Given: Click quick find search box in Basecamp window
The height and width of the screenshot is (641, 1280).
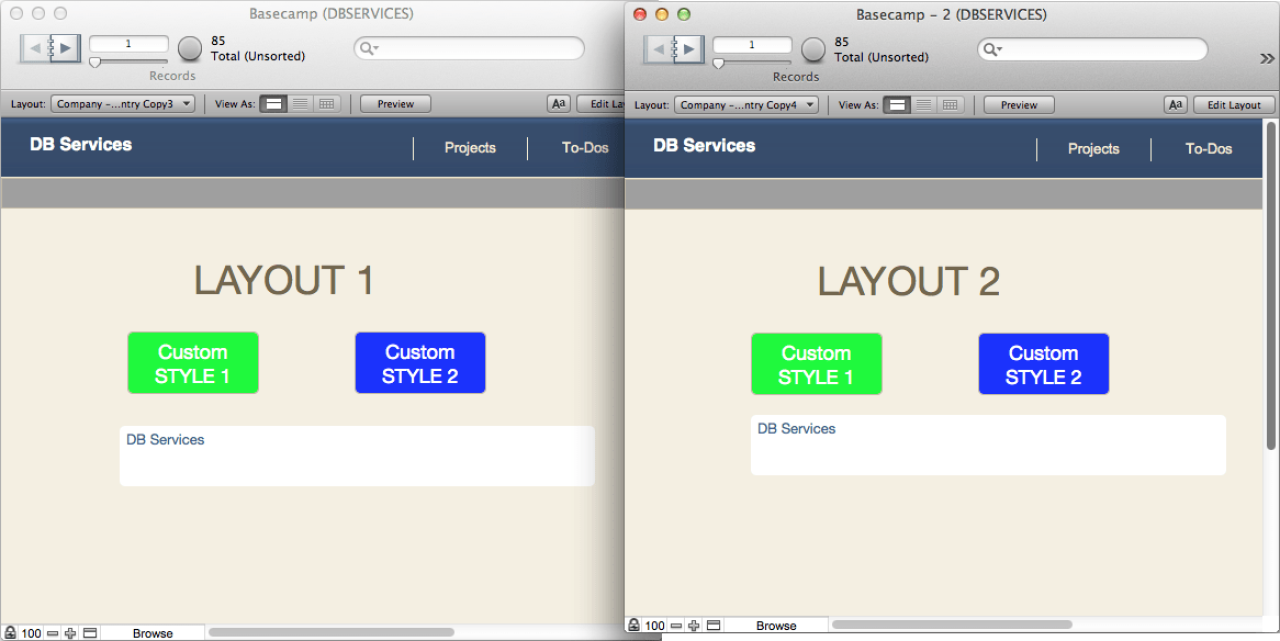Looking at the screenshot, I should [469, 48].
